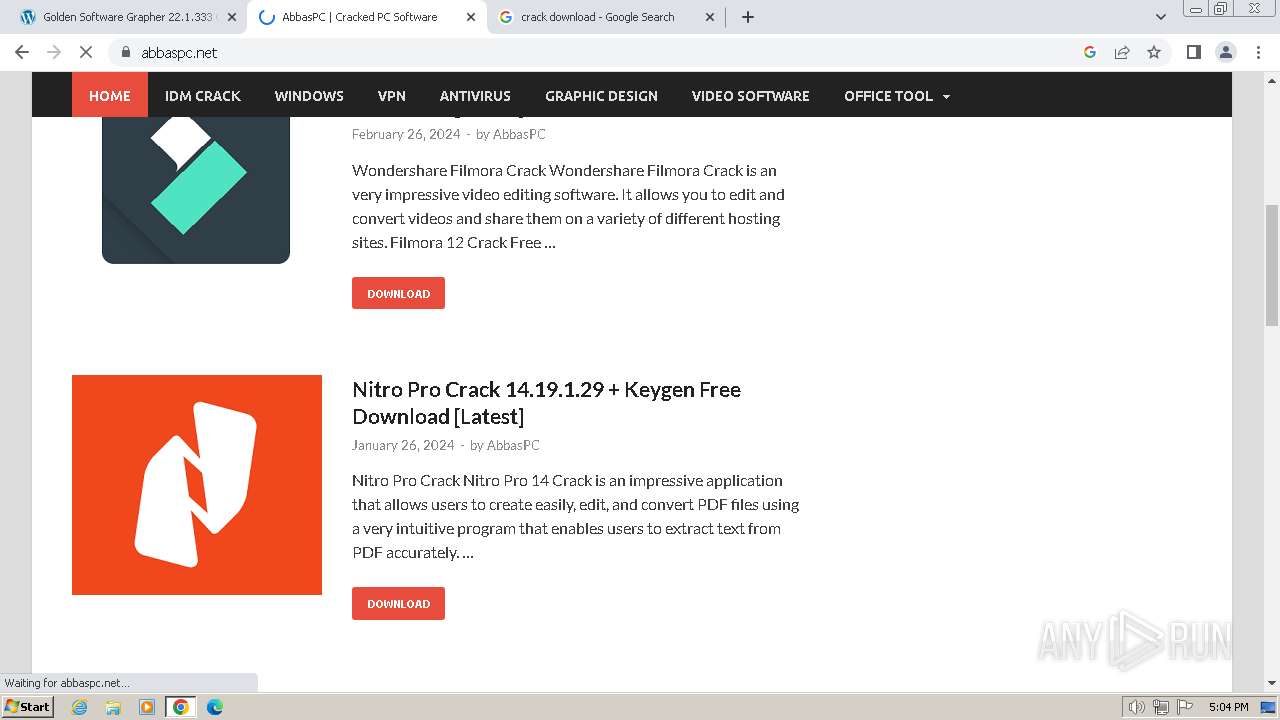The width and height of the screenshot is (1280, 720).
Task: Click the page vertical scrollbar thumb
Action: pos(1272,265)
